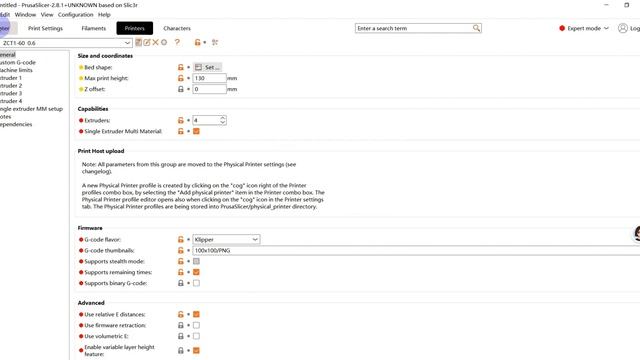Delete preset with the X icon
This screenshot has width=640, height=360.
(x=156, y=42)
